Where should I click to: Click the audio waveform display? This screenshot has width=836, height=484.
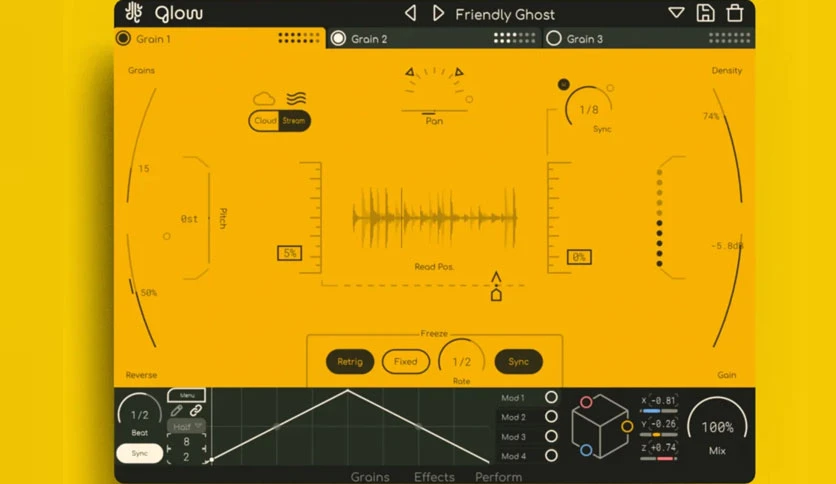434,217
